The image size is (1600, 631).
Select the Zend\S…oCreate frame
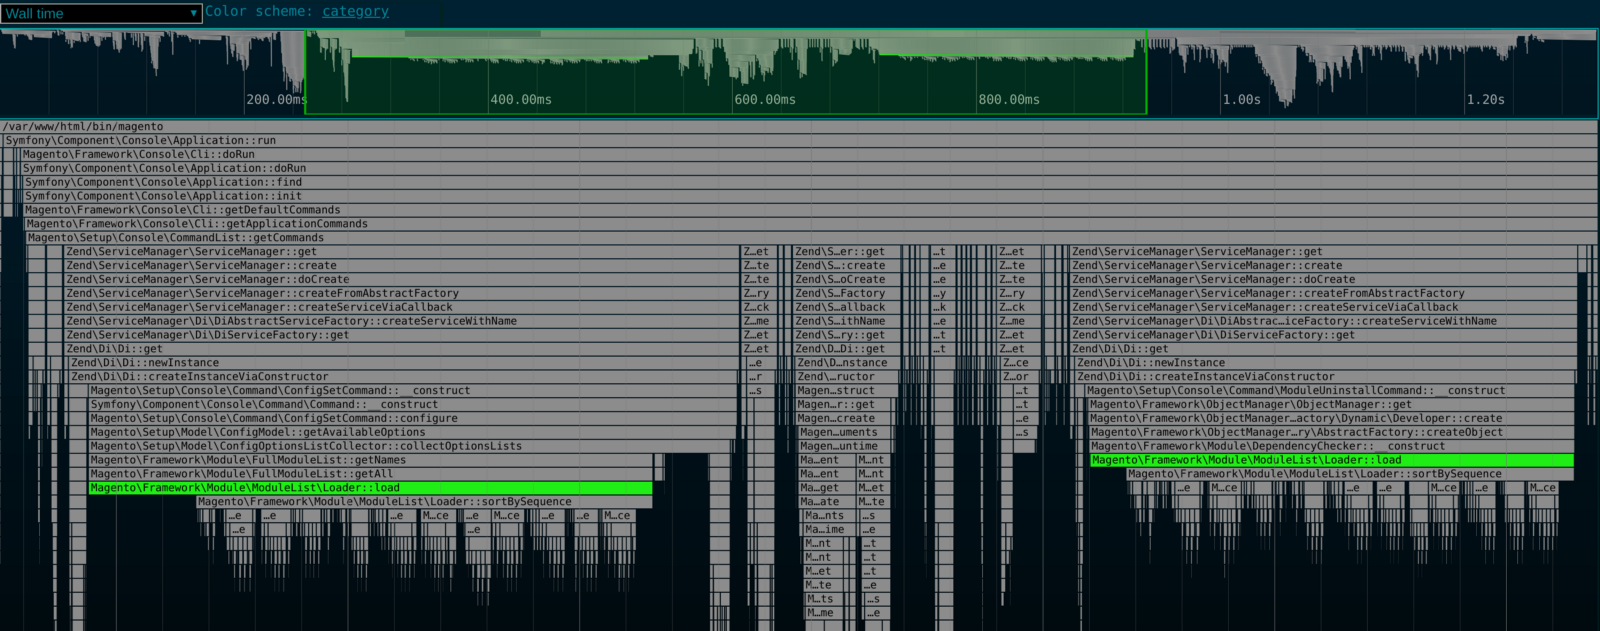[x=847, y=280]
